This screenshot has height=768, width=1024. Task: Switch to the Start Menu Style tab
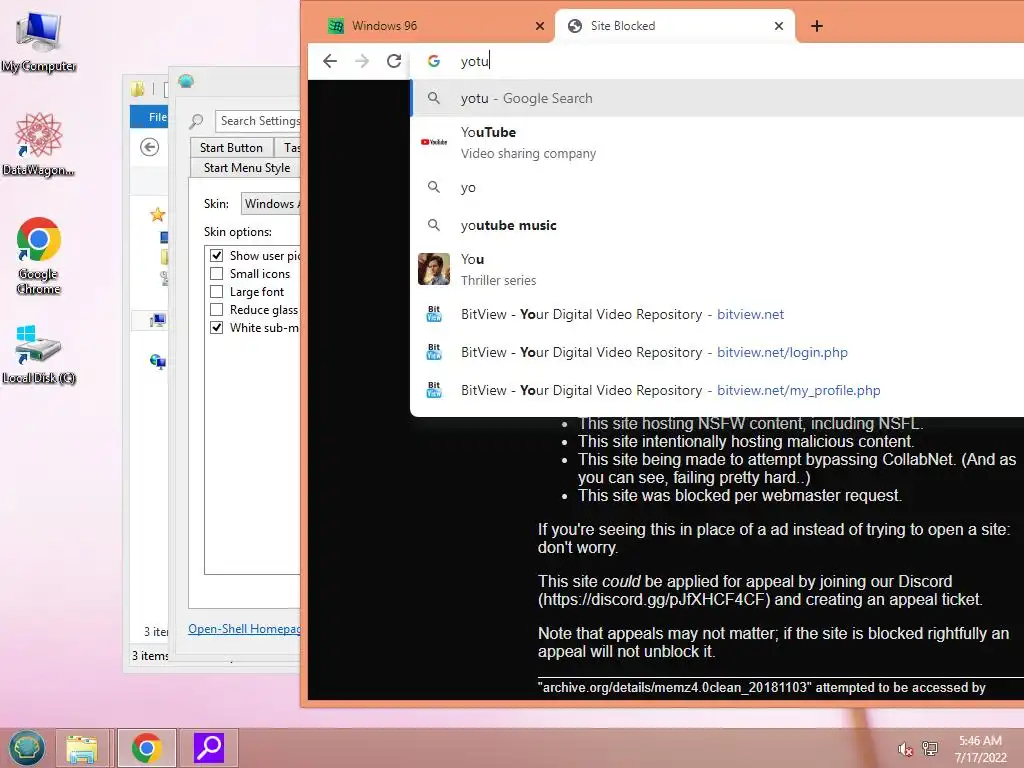click(x=246, y=168)
